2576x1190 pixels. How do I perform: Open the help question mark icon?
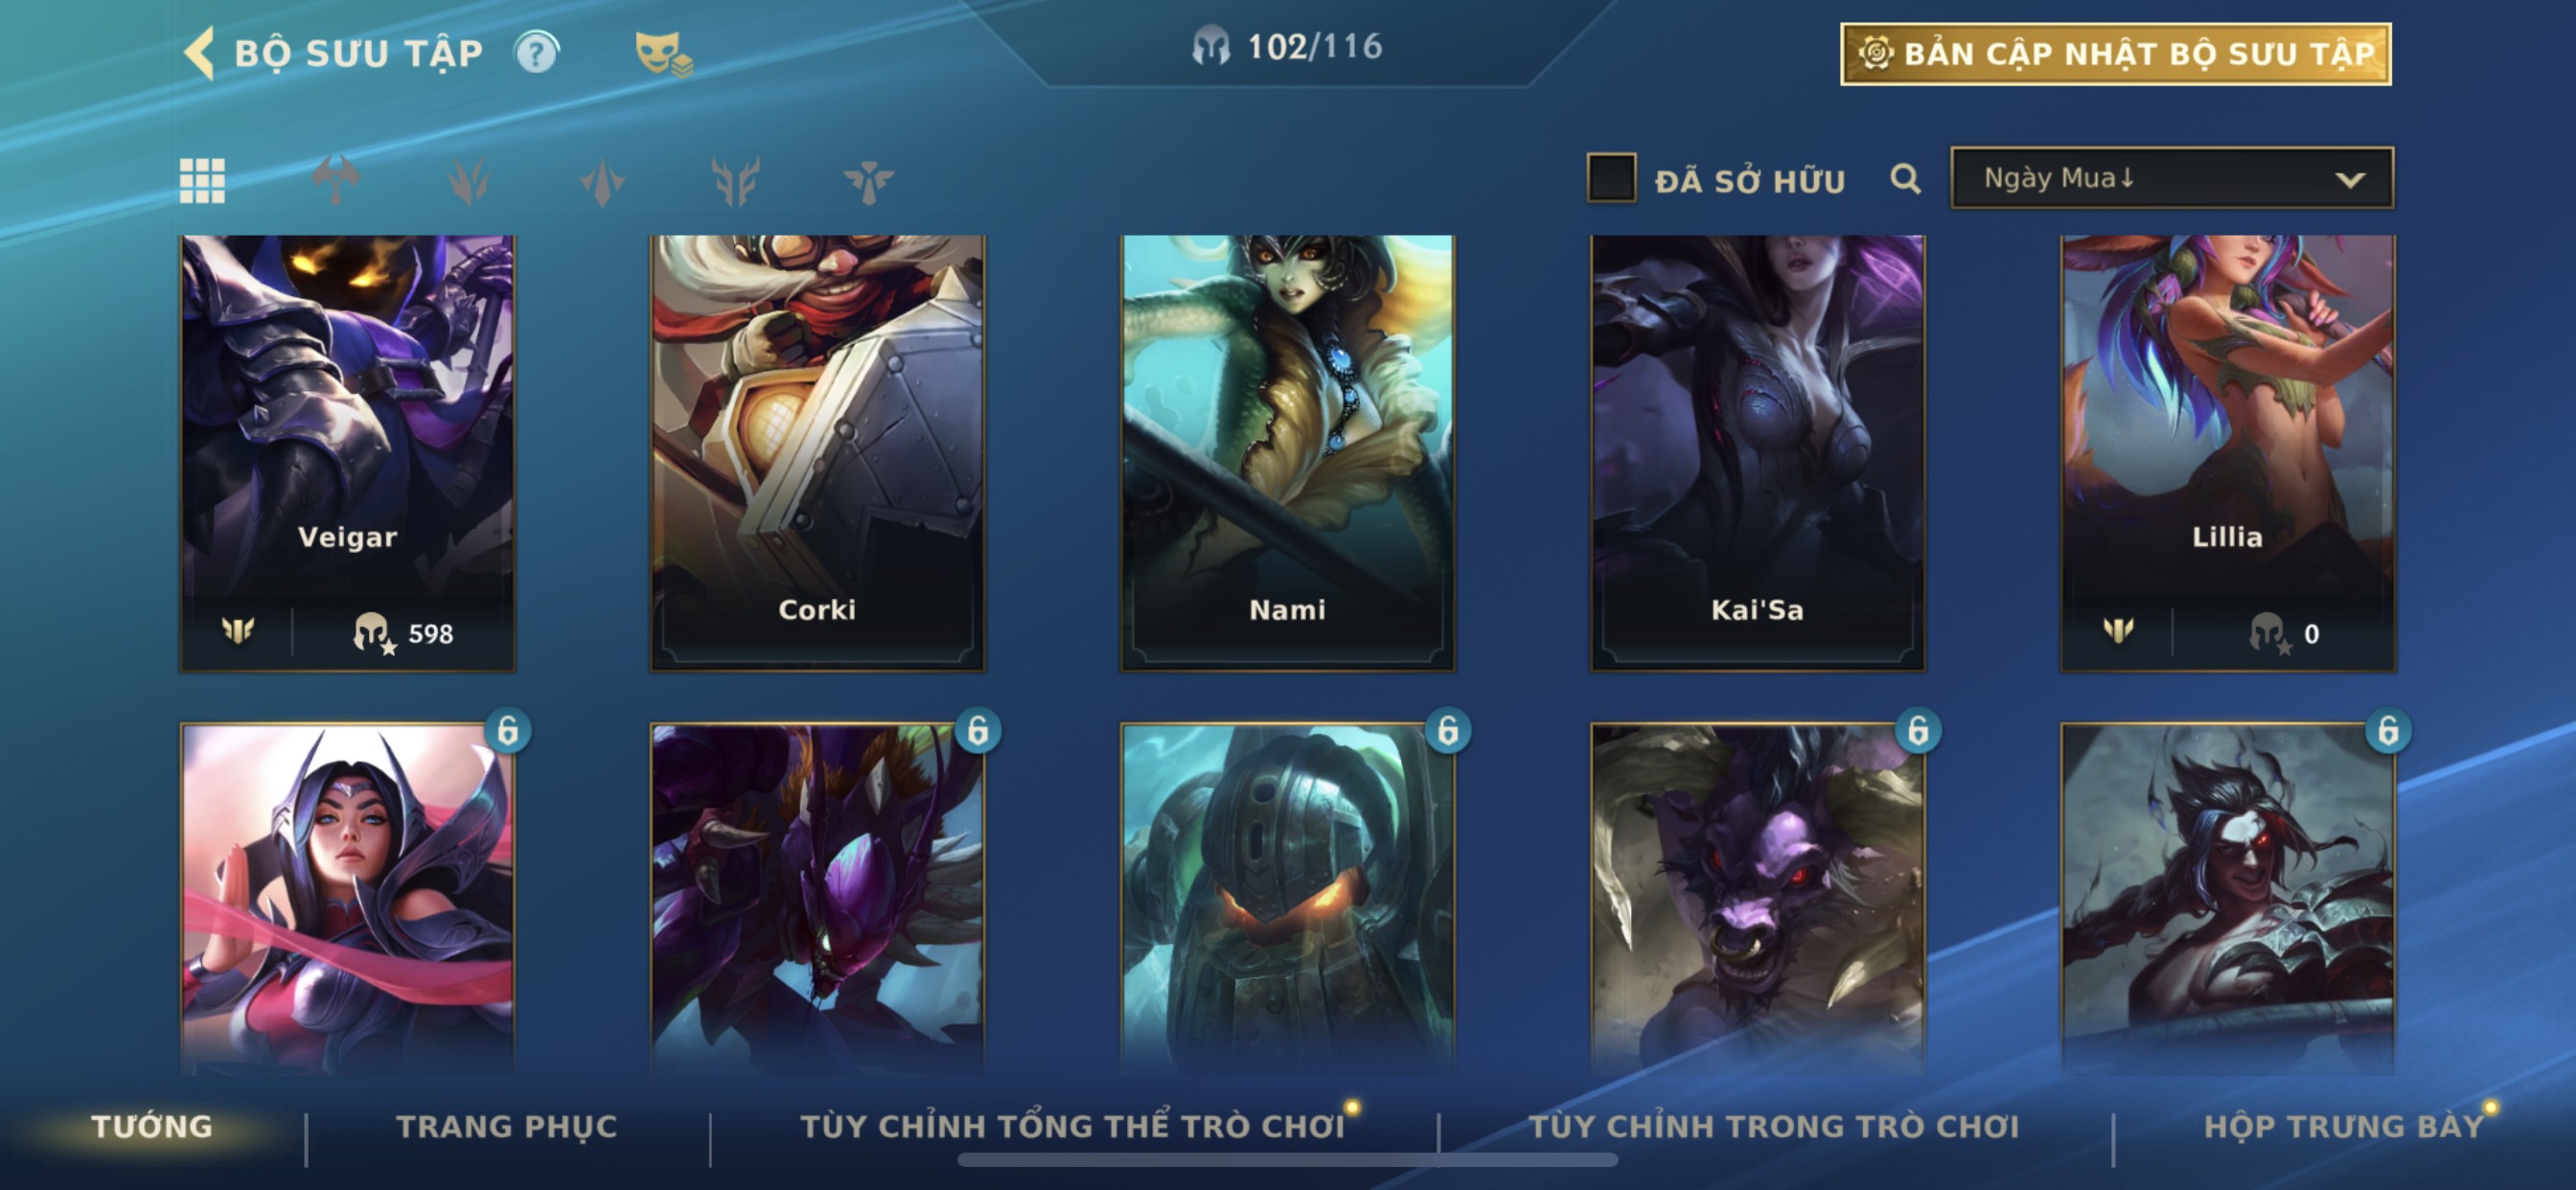pos(537,53)
